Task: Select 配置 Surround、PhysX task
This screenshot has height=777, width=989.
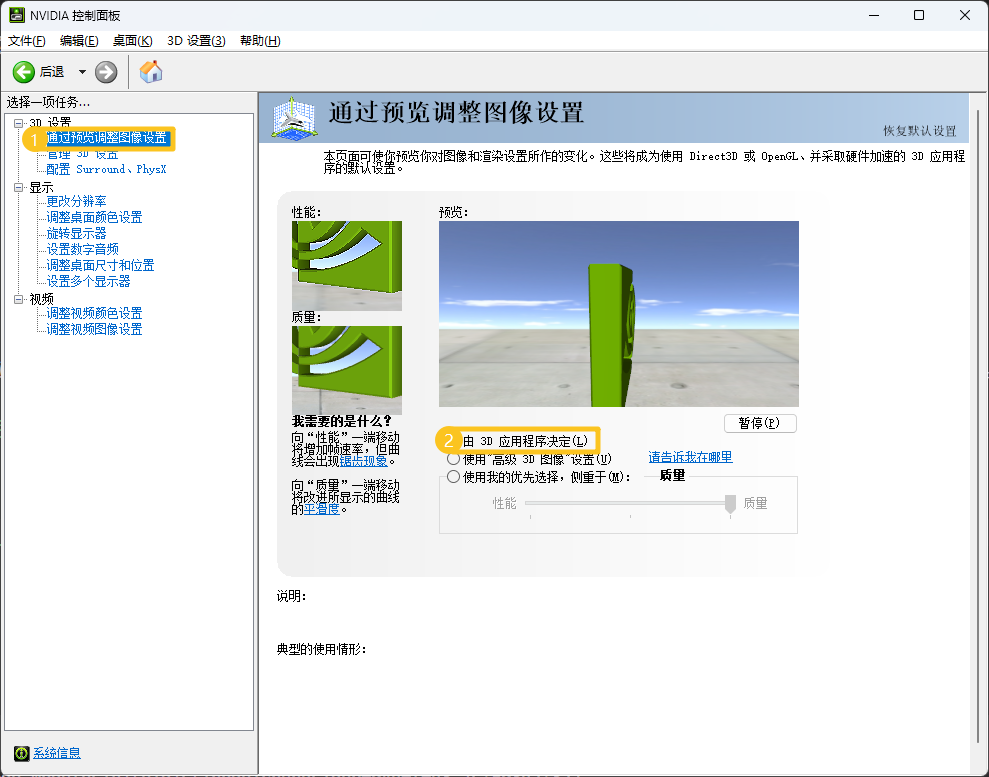Action: [x=106, y=169]
